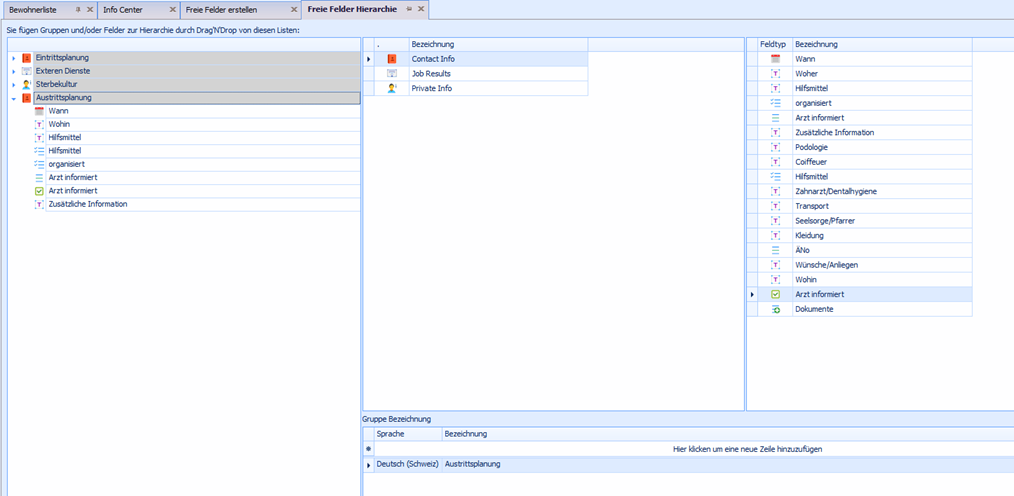This screenshot has height=496, width=1014.
Task: Click the Contact Info group icon
Action: point(392,59)
